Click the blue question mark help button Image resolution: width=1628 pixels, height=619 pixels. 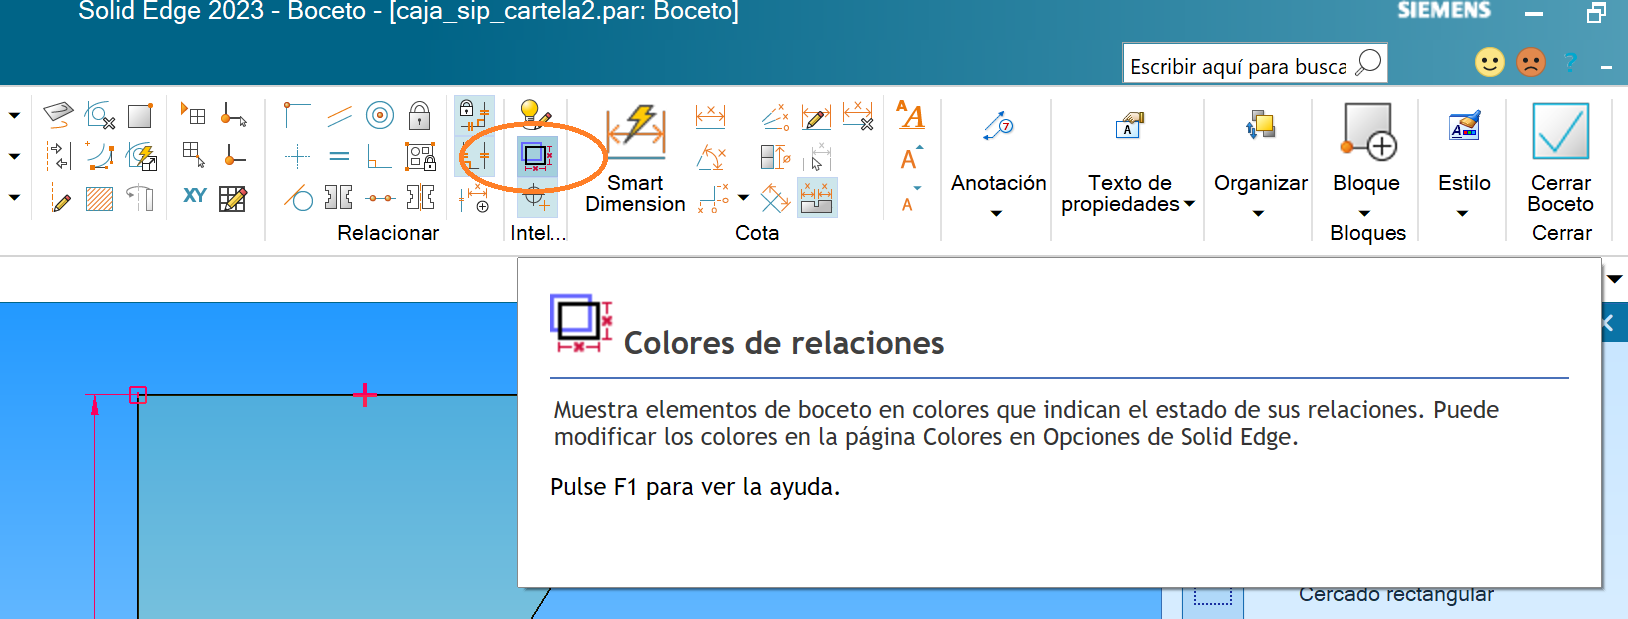pos(1570,63)
